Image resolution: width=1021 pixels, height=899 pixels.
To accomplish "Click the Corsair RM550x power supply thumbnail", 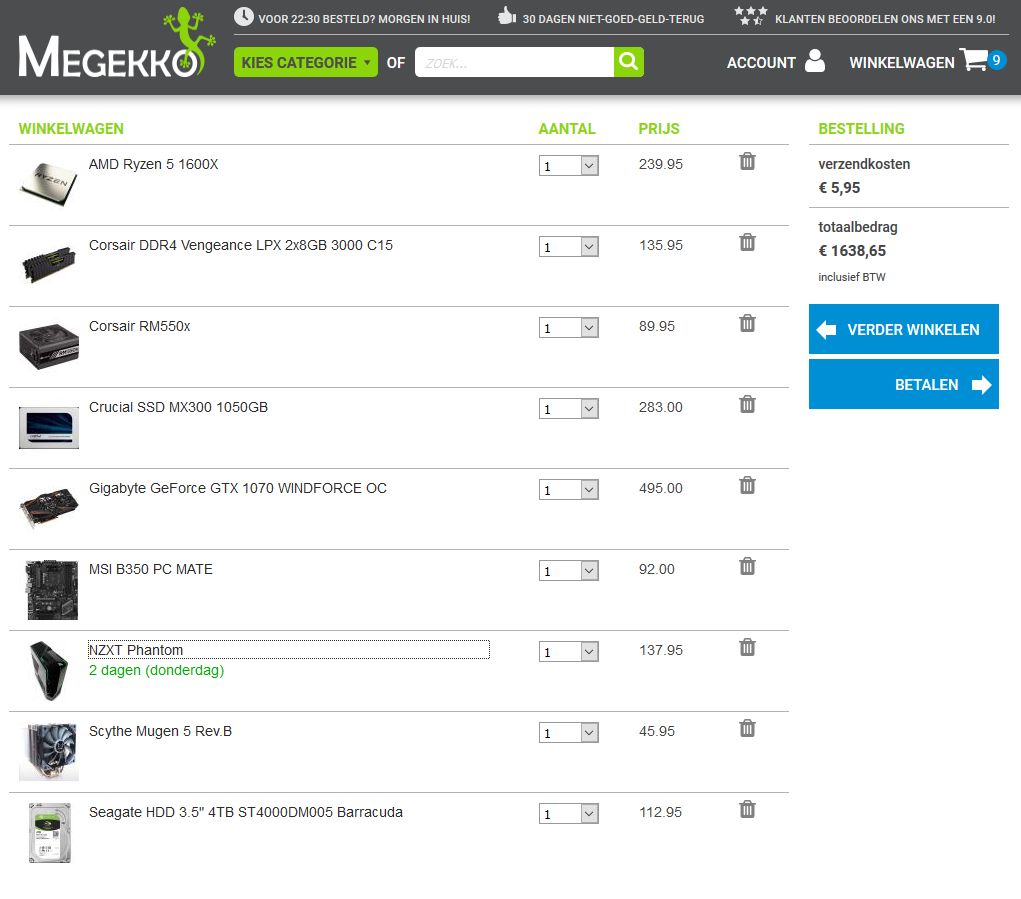I will (49, 346).
